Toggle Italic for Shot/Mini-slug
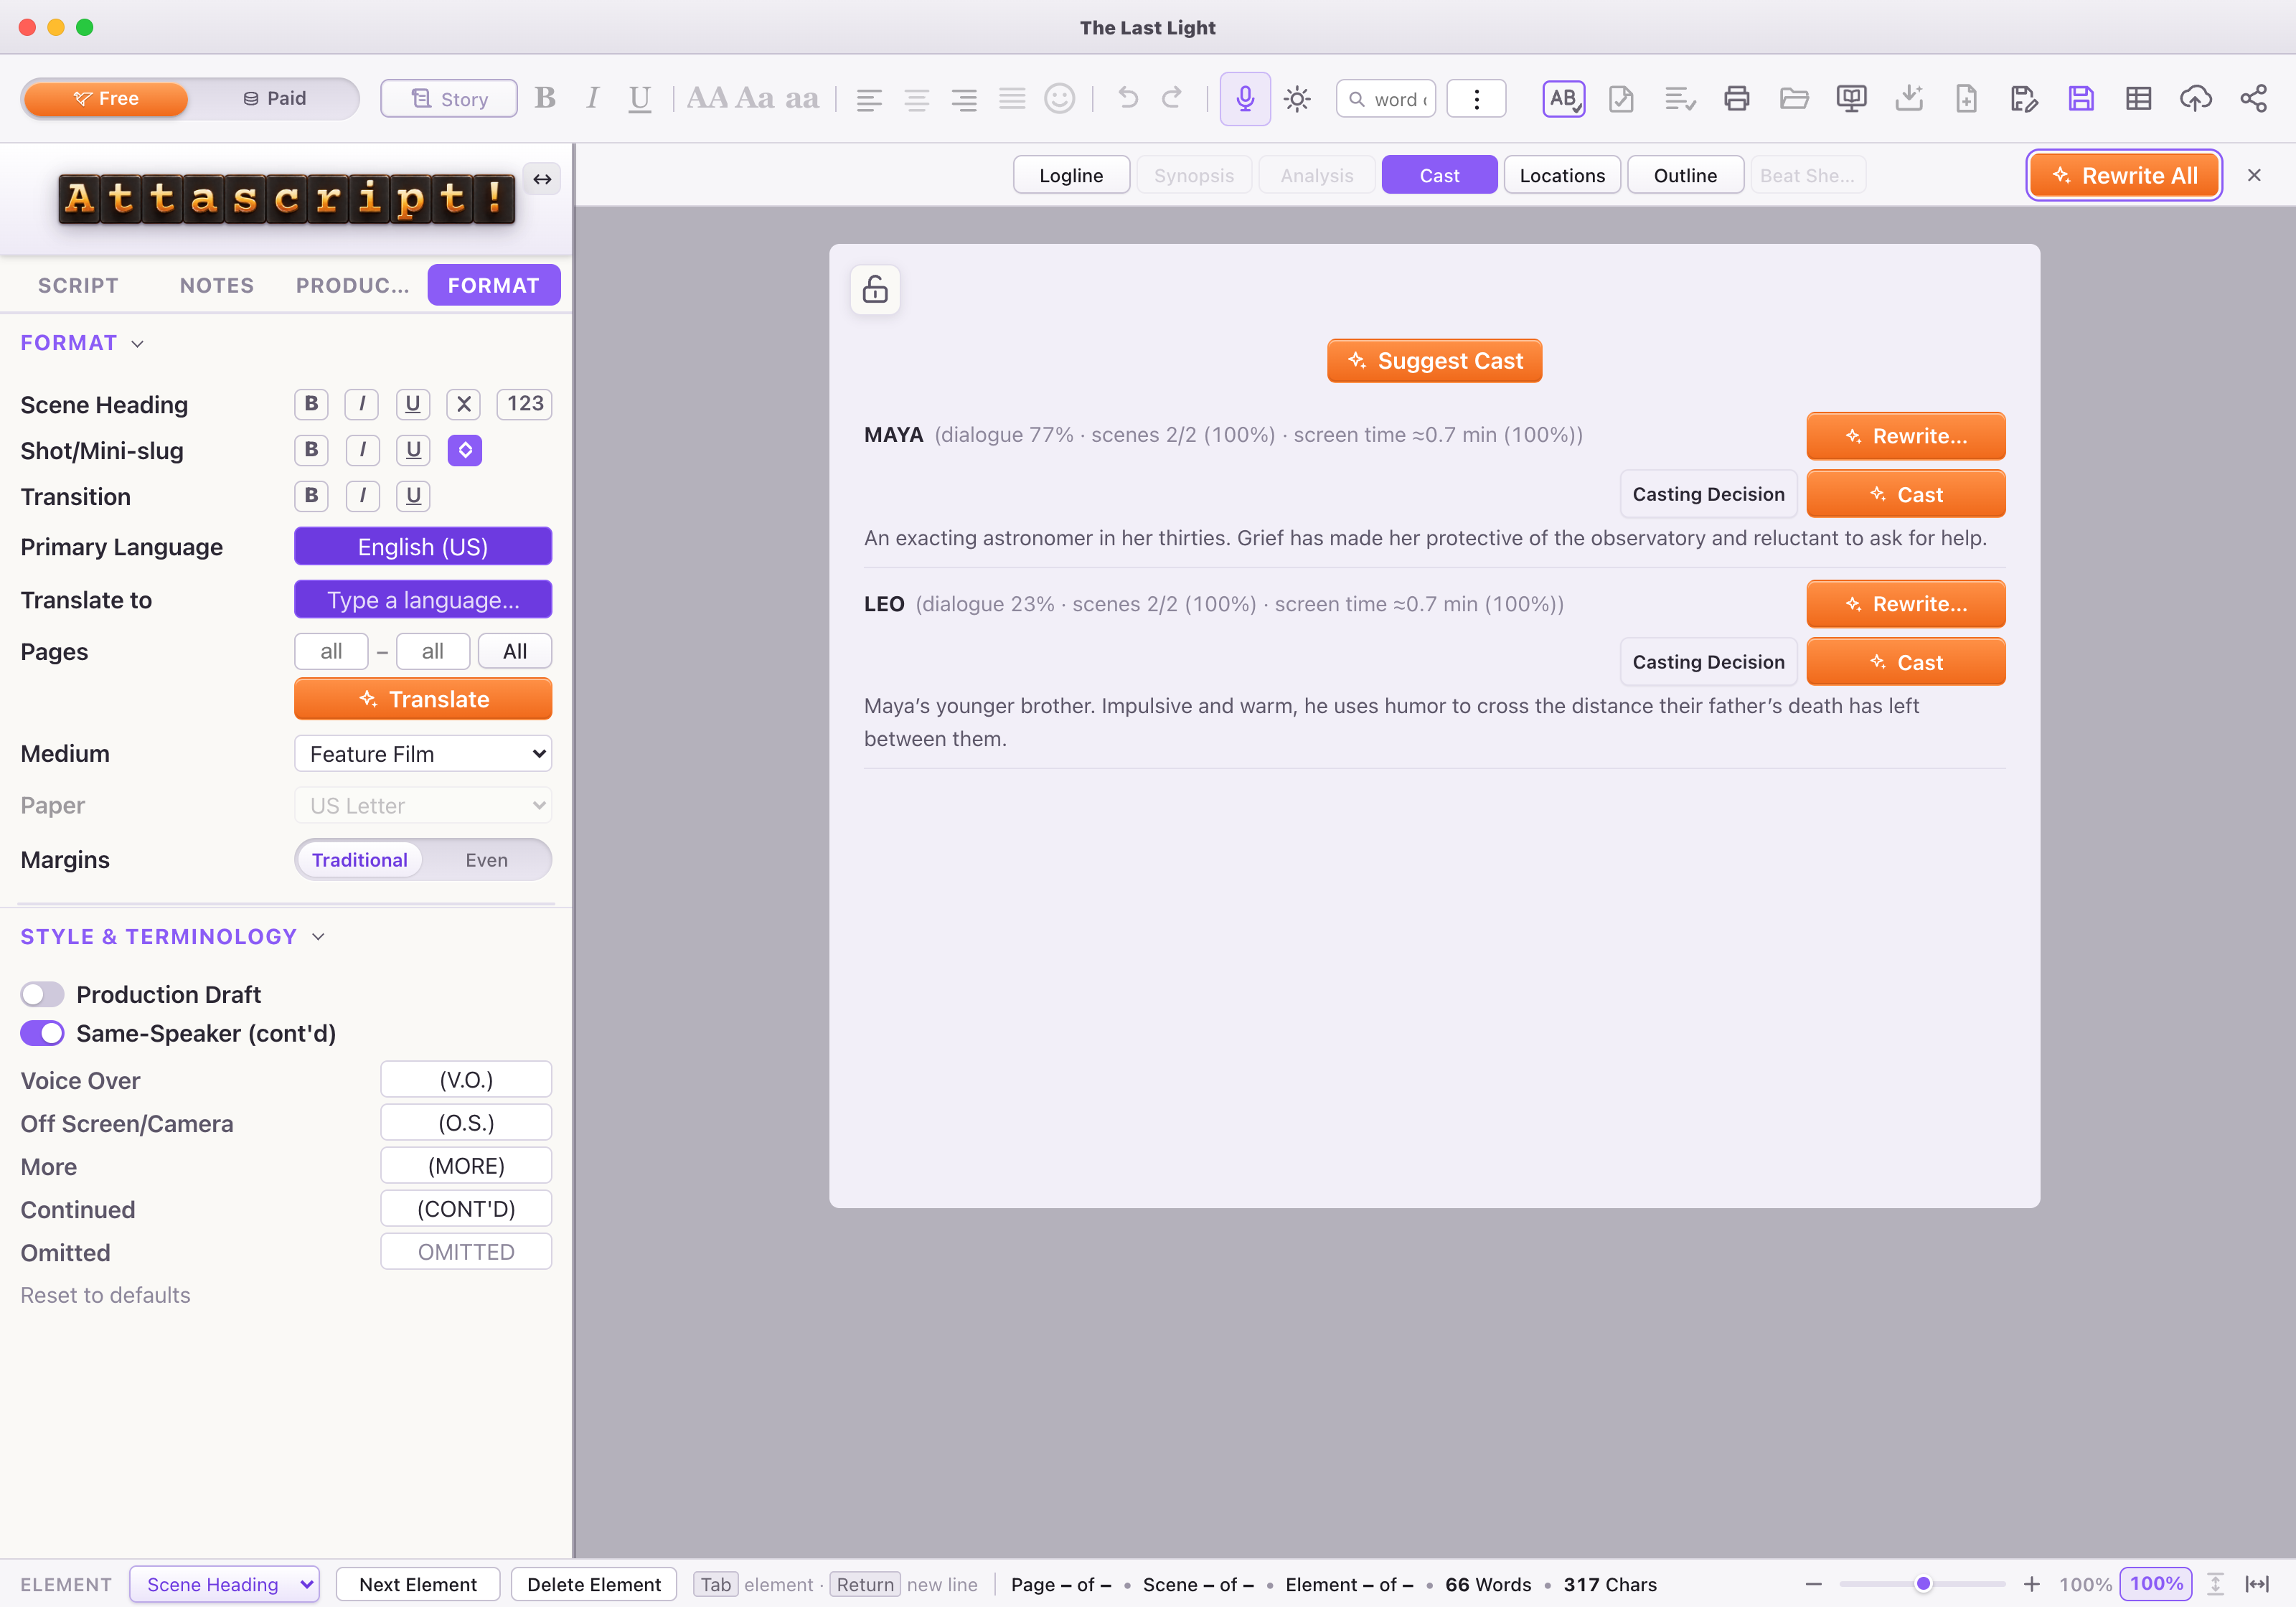Screen dimensions: 2296x1607 tap(362, 449)
